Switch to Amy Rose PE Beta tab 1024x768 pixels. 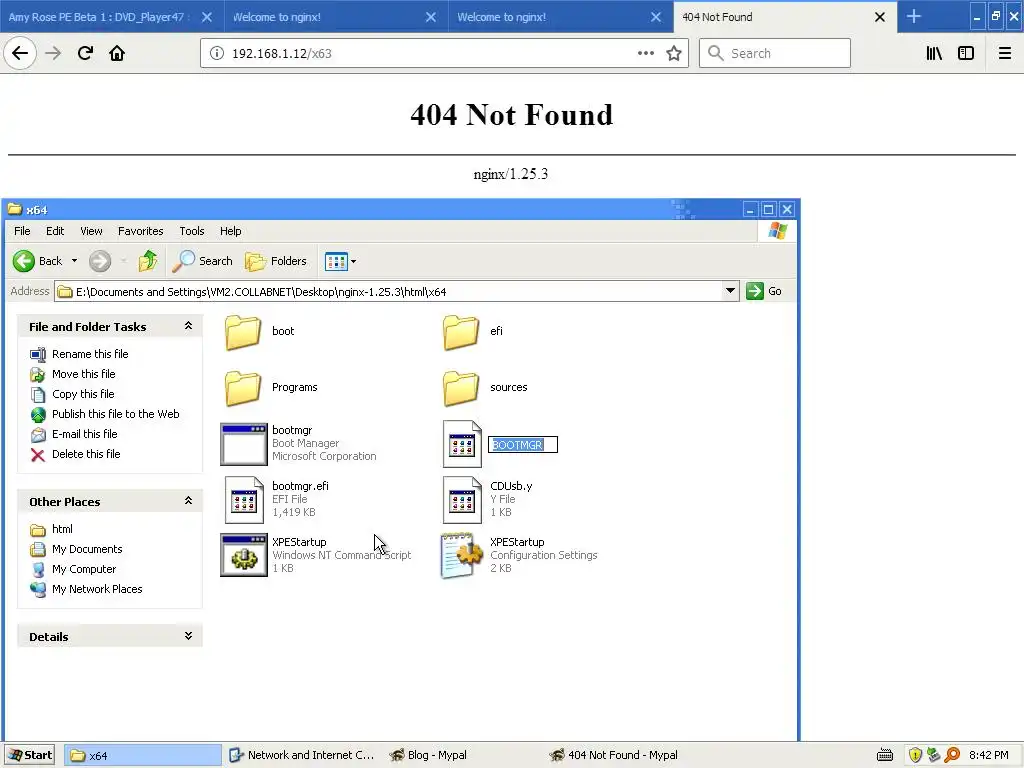pyautogui.click(x=112, y=17)
